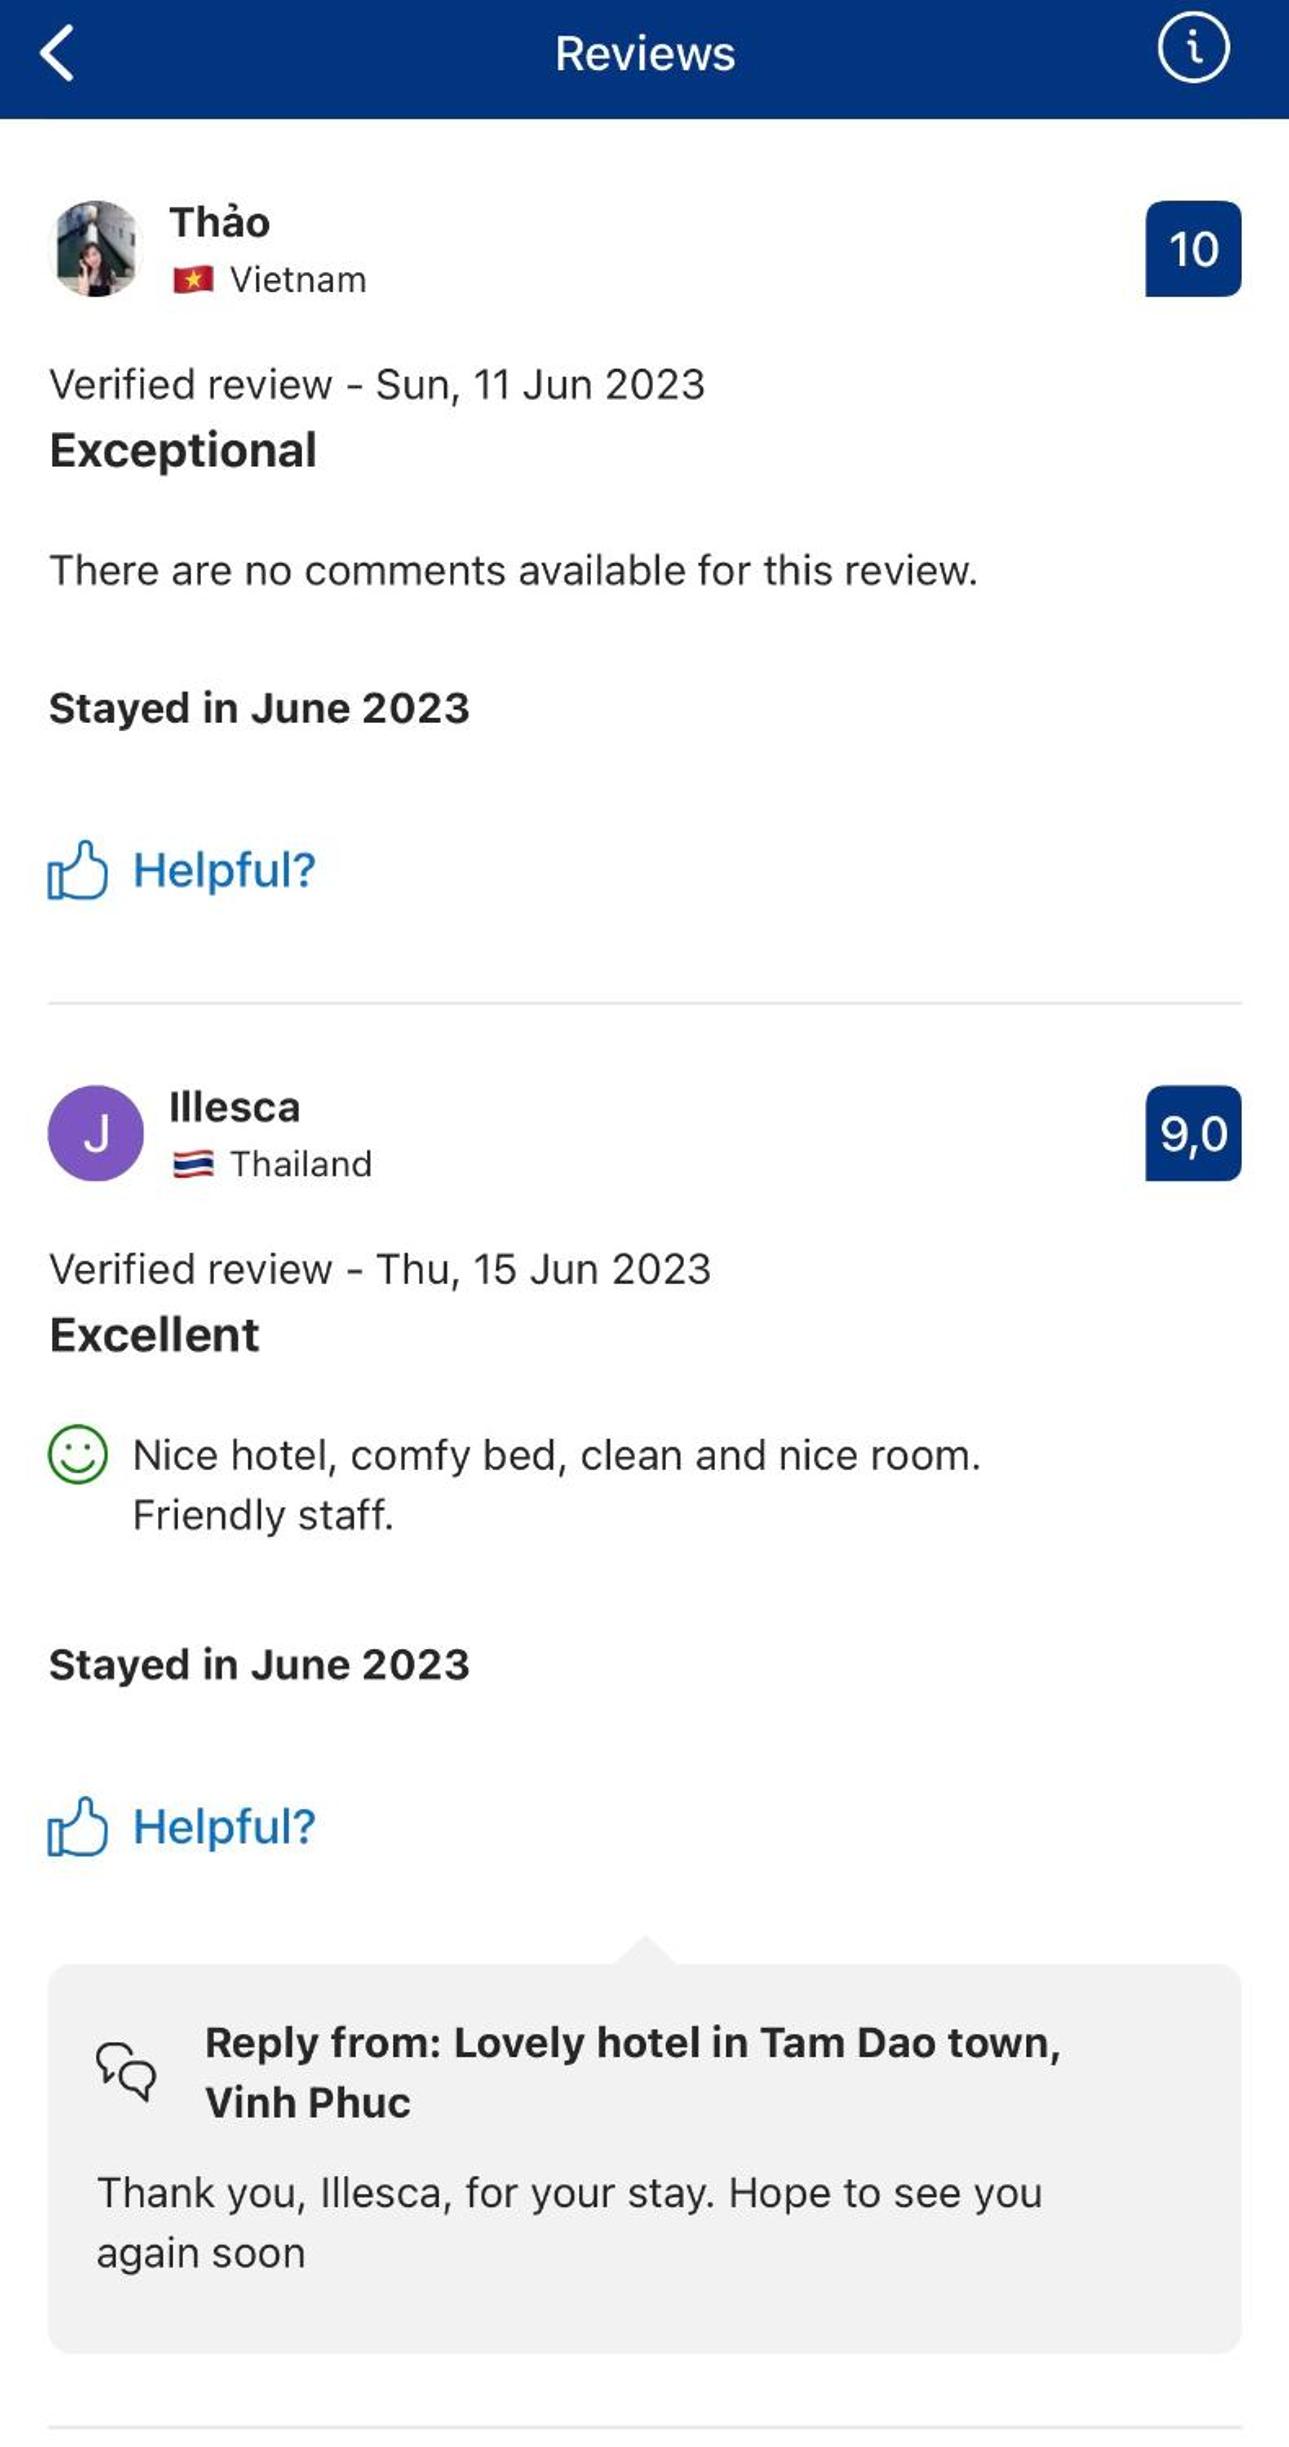Tap the reply speech bubbles icon
Image resolution: width=1289 pixels, height=2447 pixels.
click(x=126, y=2070)
